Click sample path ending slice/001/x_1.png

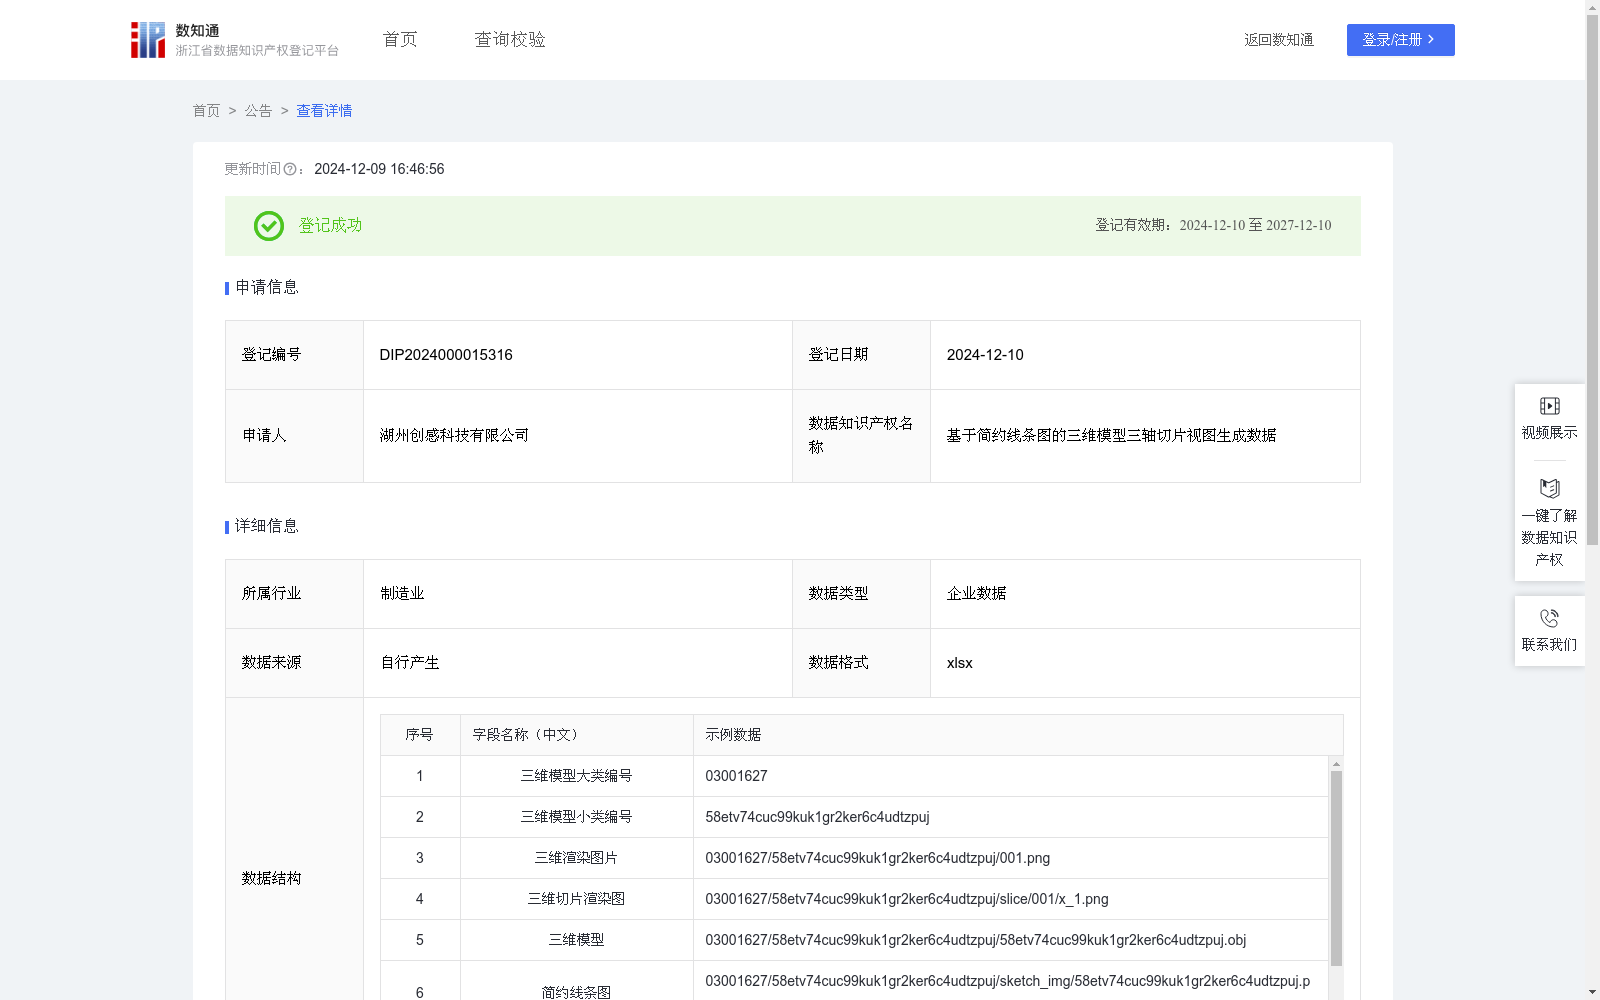coord(906,899)
